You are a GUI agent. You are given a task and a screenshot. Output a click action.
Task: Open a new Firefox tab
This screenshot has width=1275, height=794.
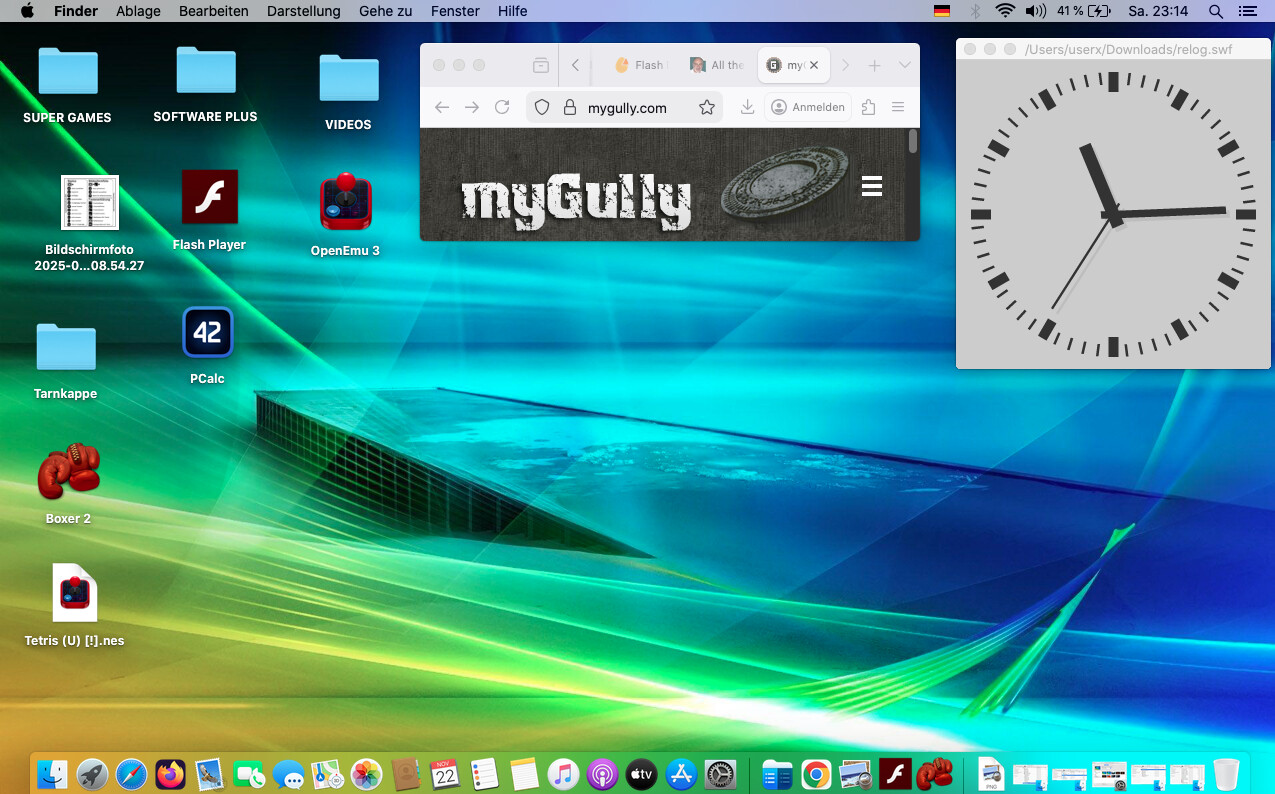coord(874,65)
